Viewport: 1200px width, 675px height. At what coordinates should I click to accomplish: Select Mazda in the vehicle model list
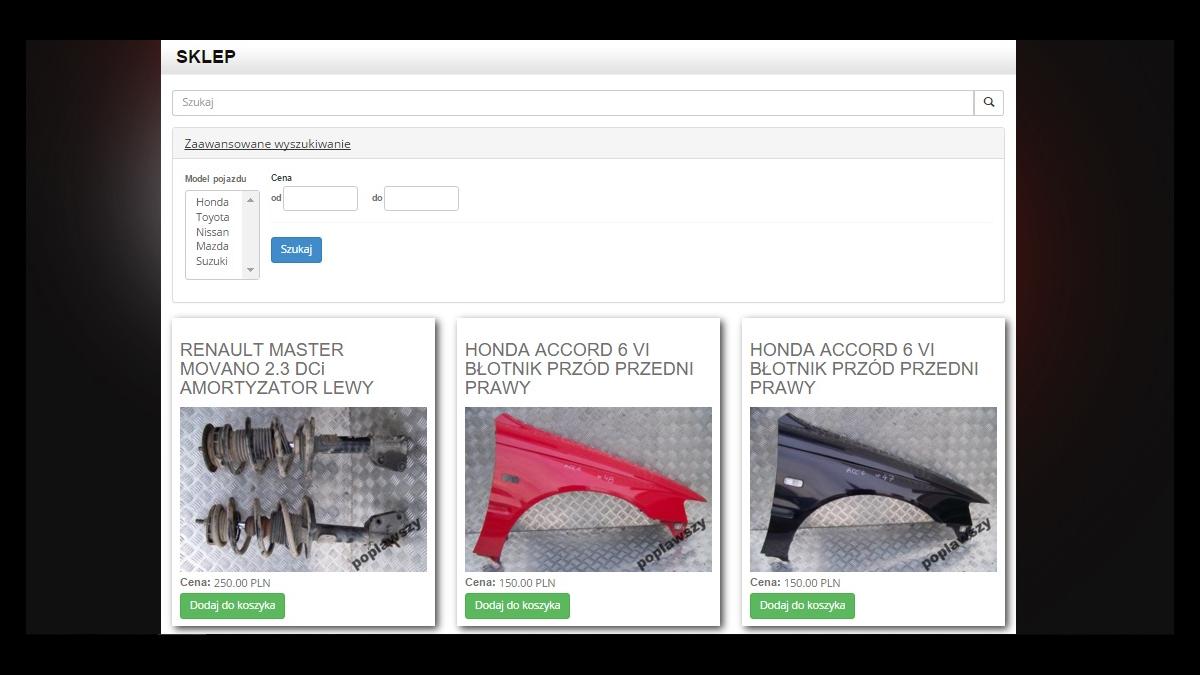pos(212,246)
